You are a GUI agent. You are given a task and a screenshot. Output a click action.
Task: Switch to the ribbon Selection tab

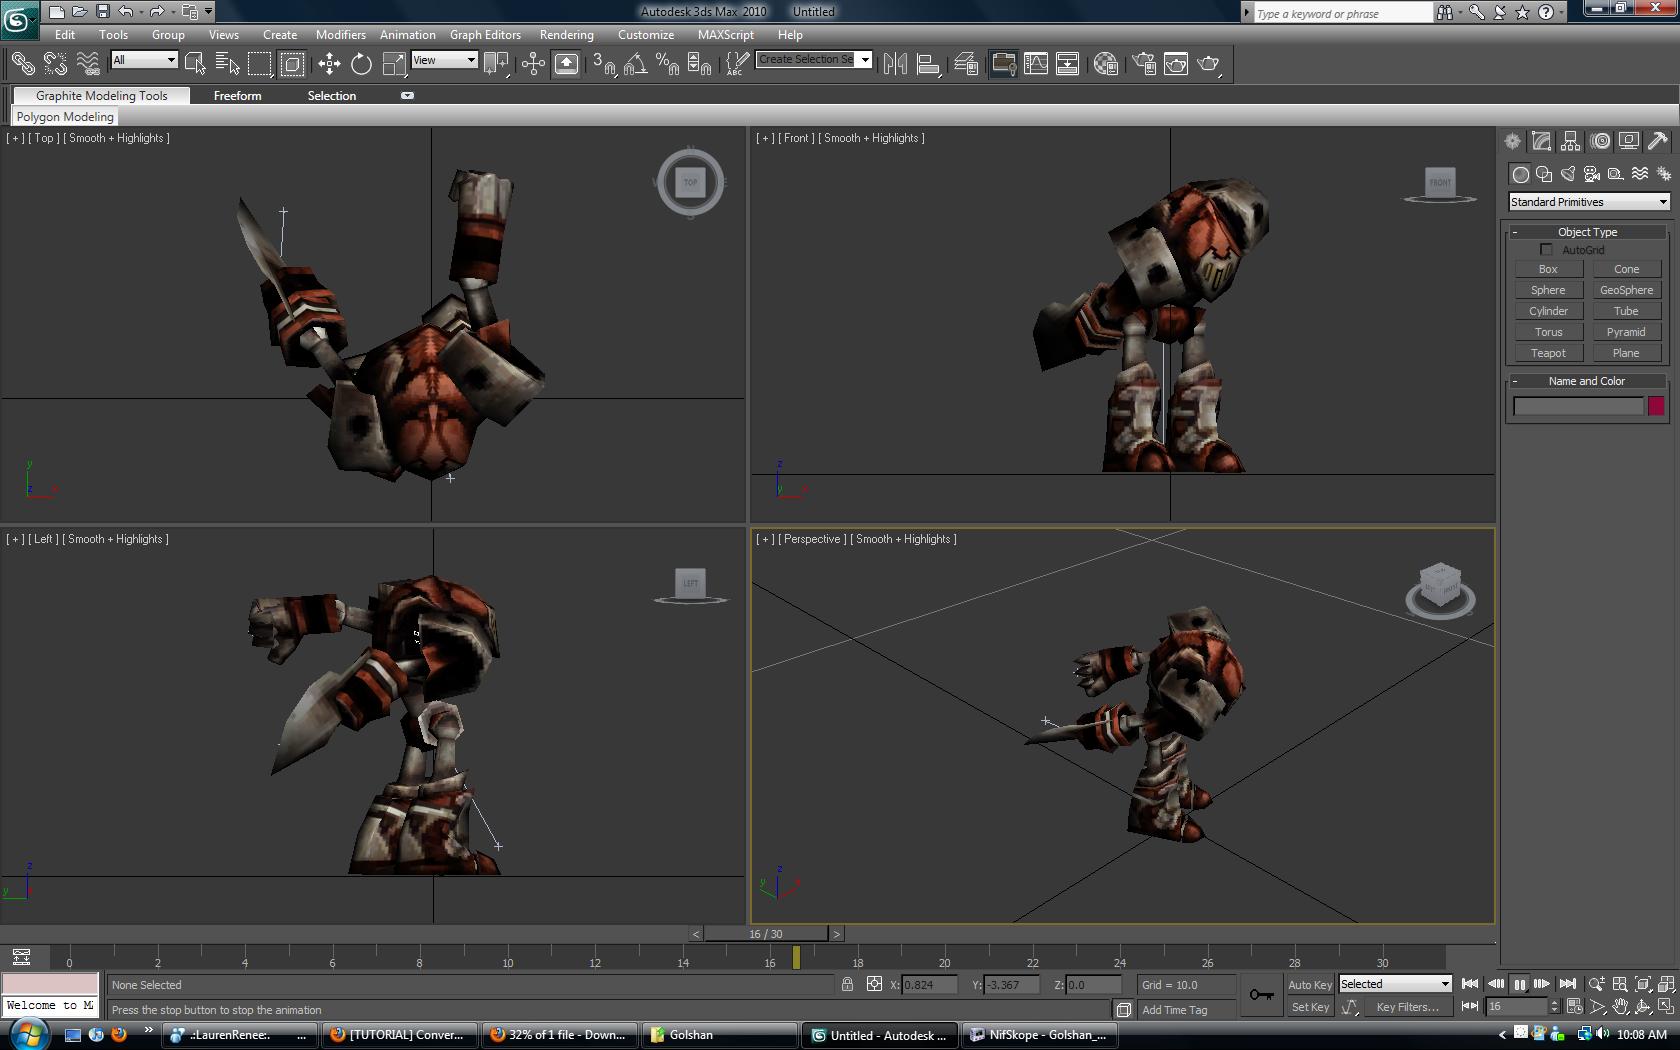331,96
